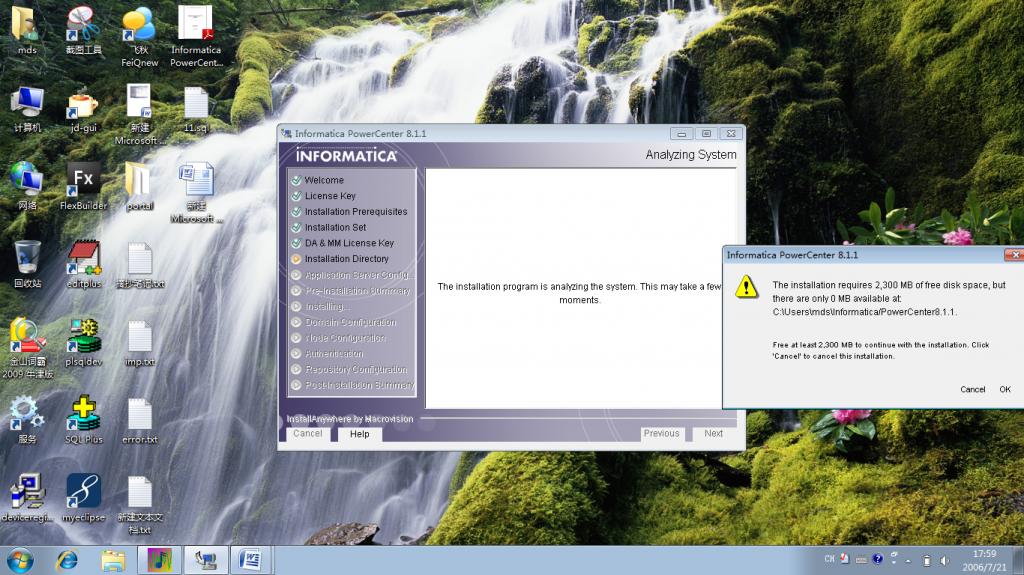Open the mds user folder icon
1024x575 pixels.
point(27,30)
